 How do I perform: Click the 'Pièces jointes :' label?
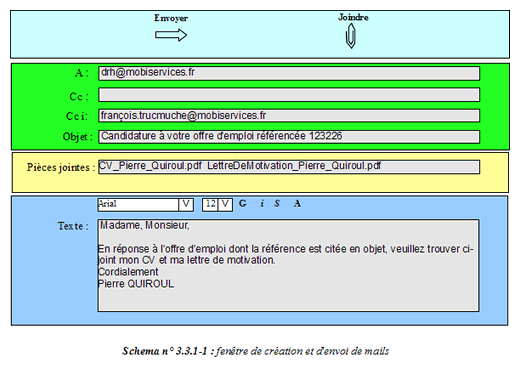(x=61, y=167)
